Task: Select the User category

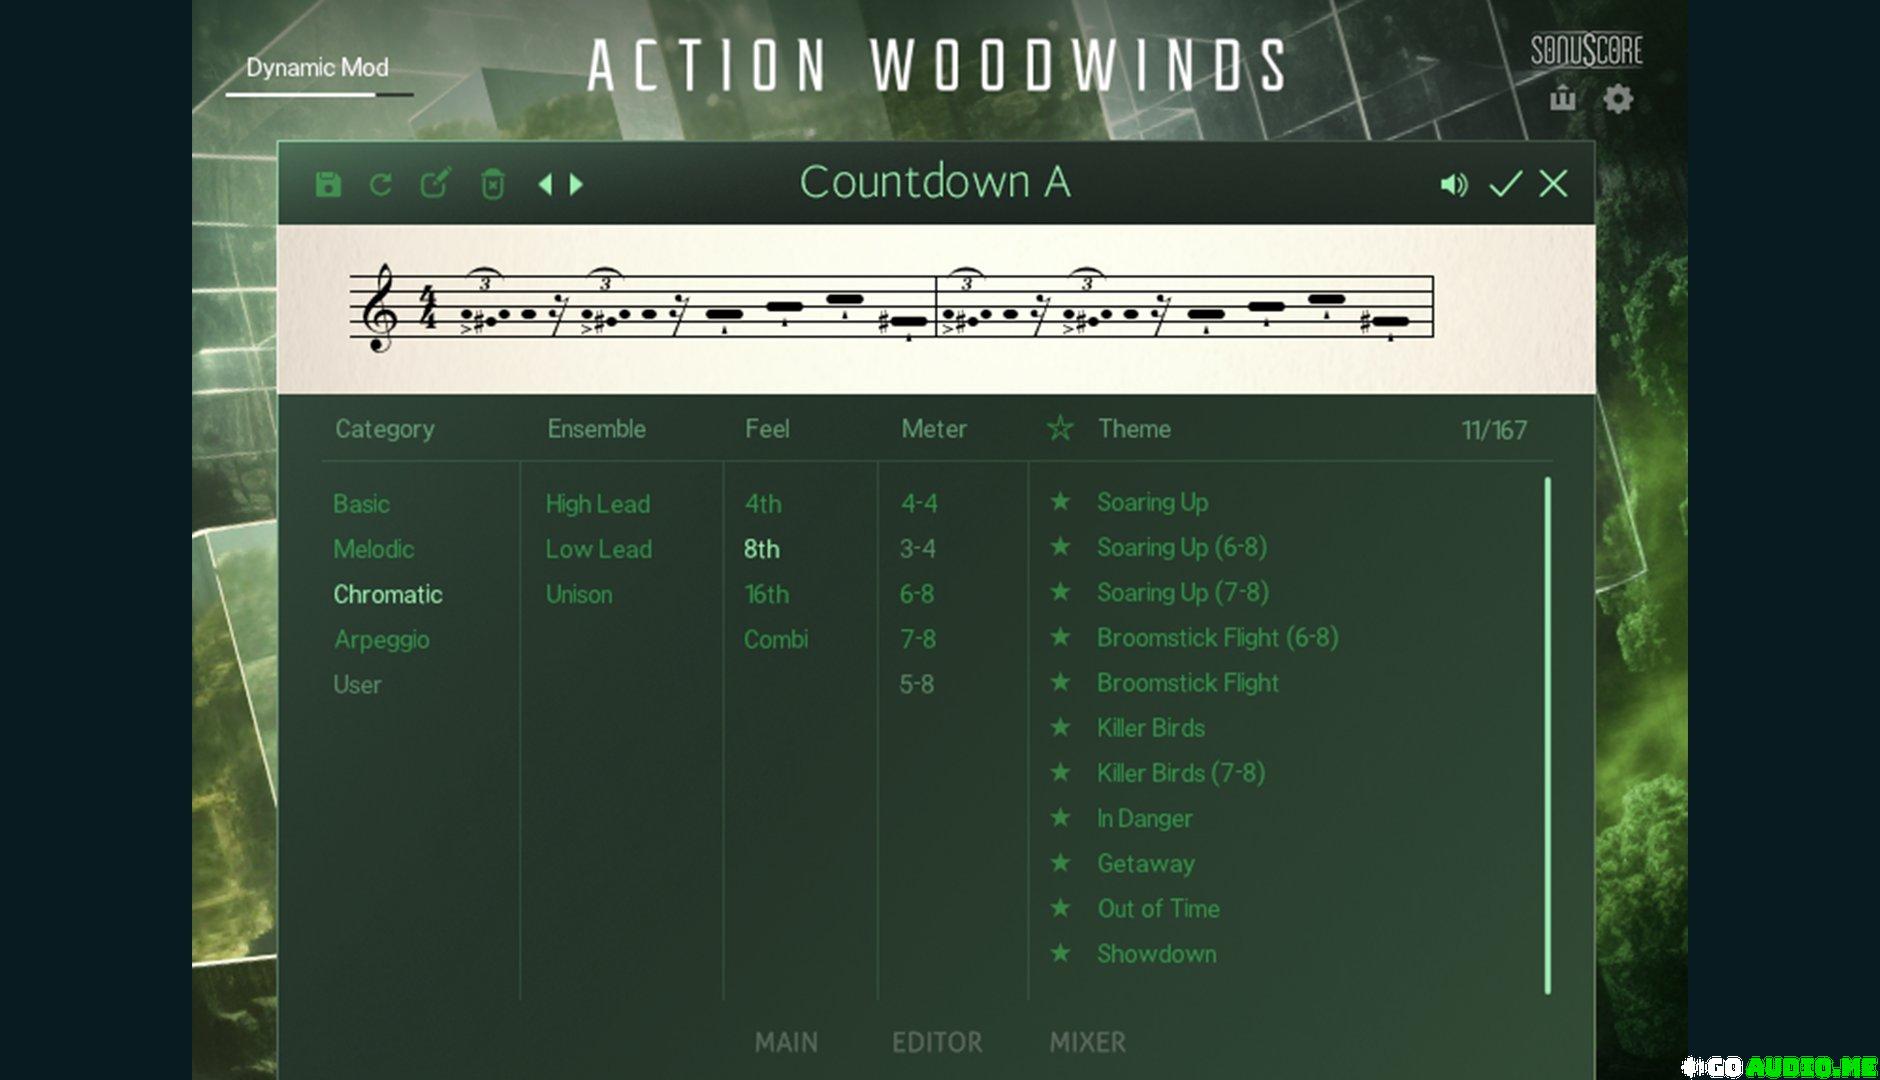Action: [x=357, y=685]
